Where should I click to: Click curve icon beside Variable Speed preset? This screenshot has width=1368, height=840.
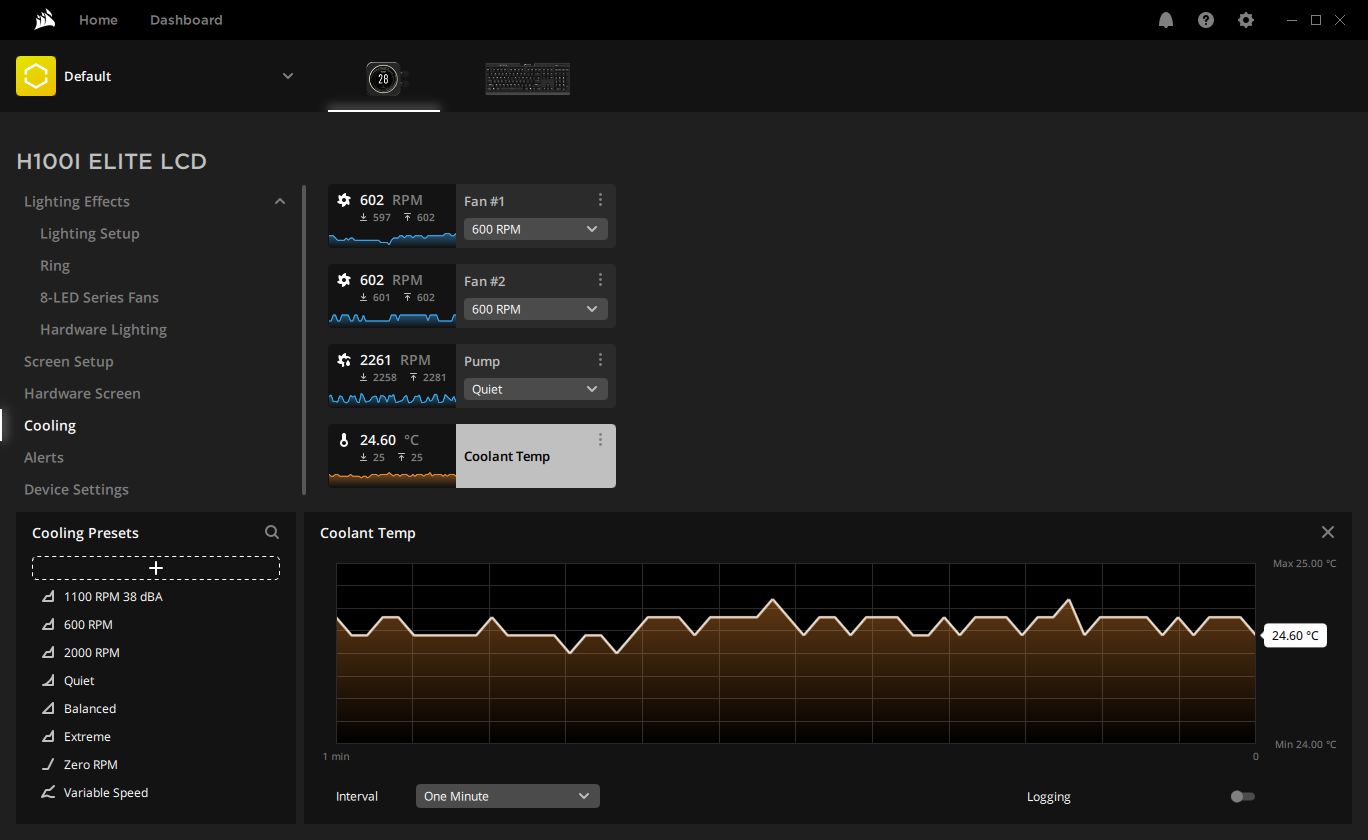coord(48,792)
